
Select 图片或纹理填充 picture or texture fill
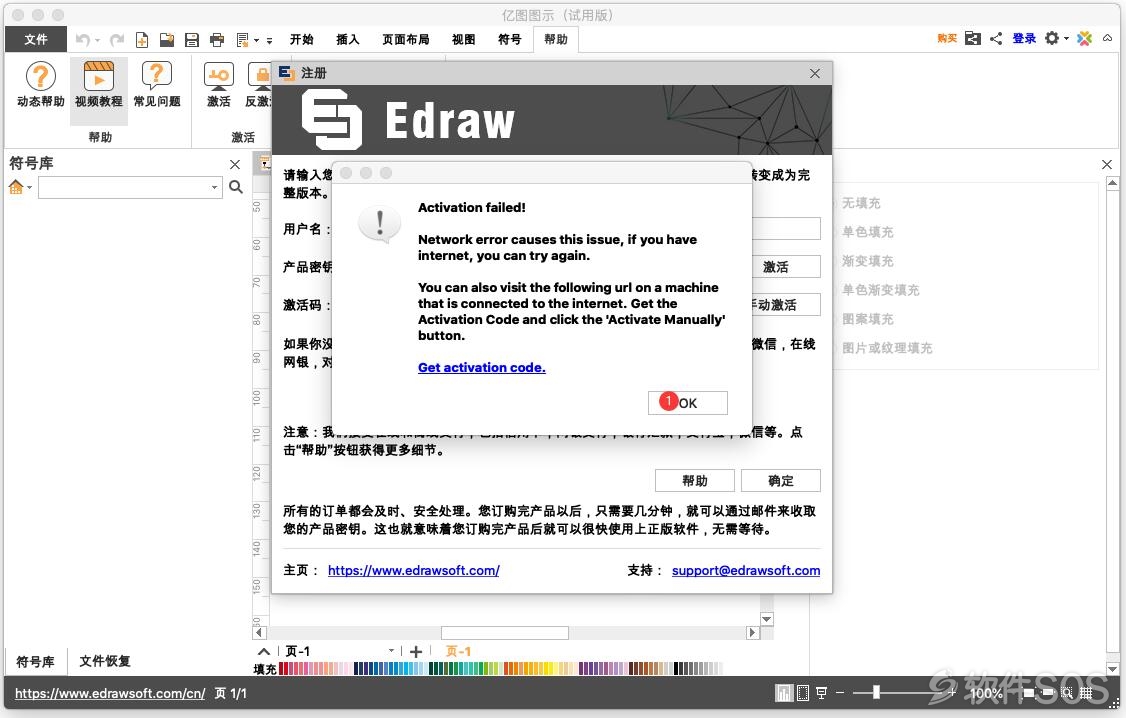[x=887, y=348]
